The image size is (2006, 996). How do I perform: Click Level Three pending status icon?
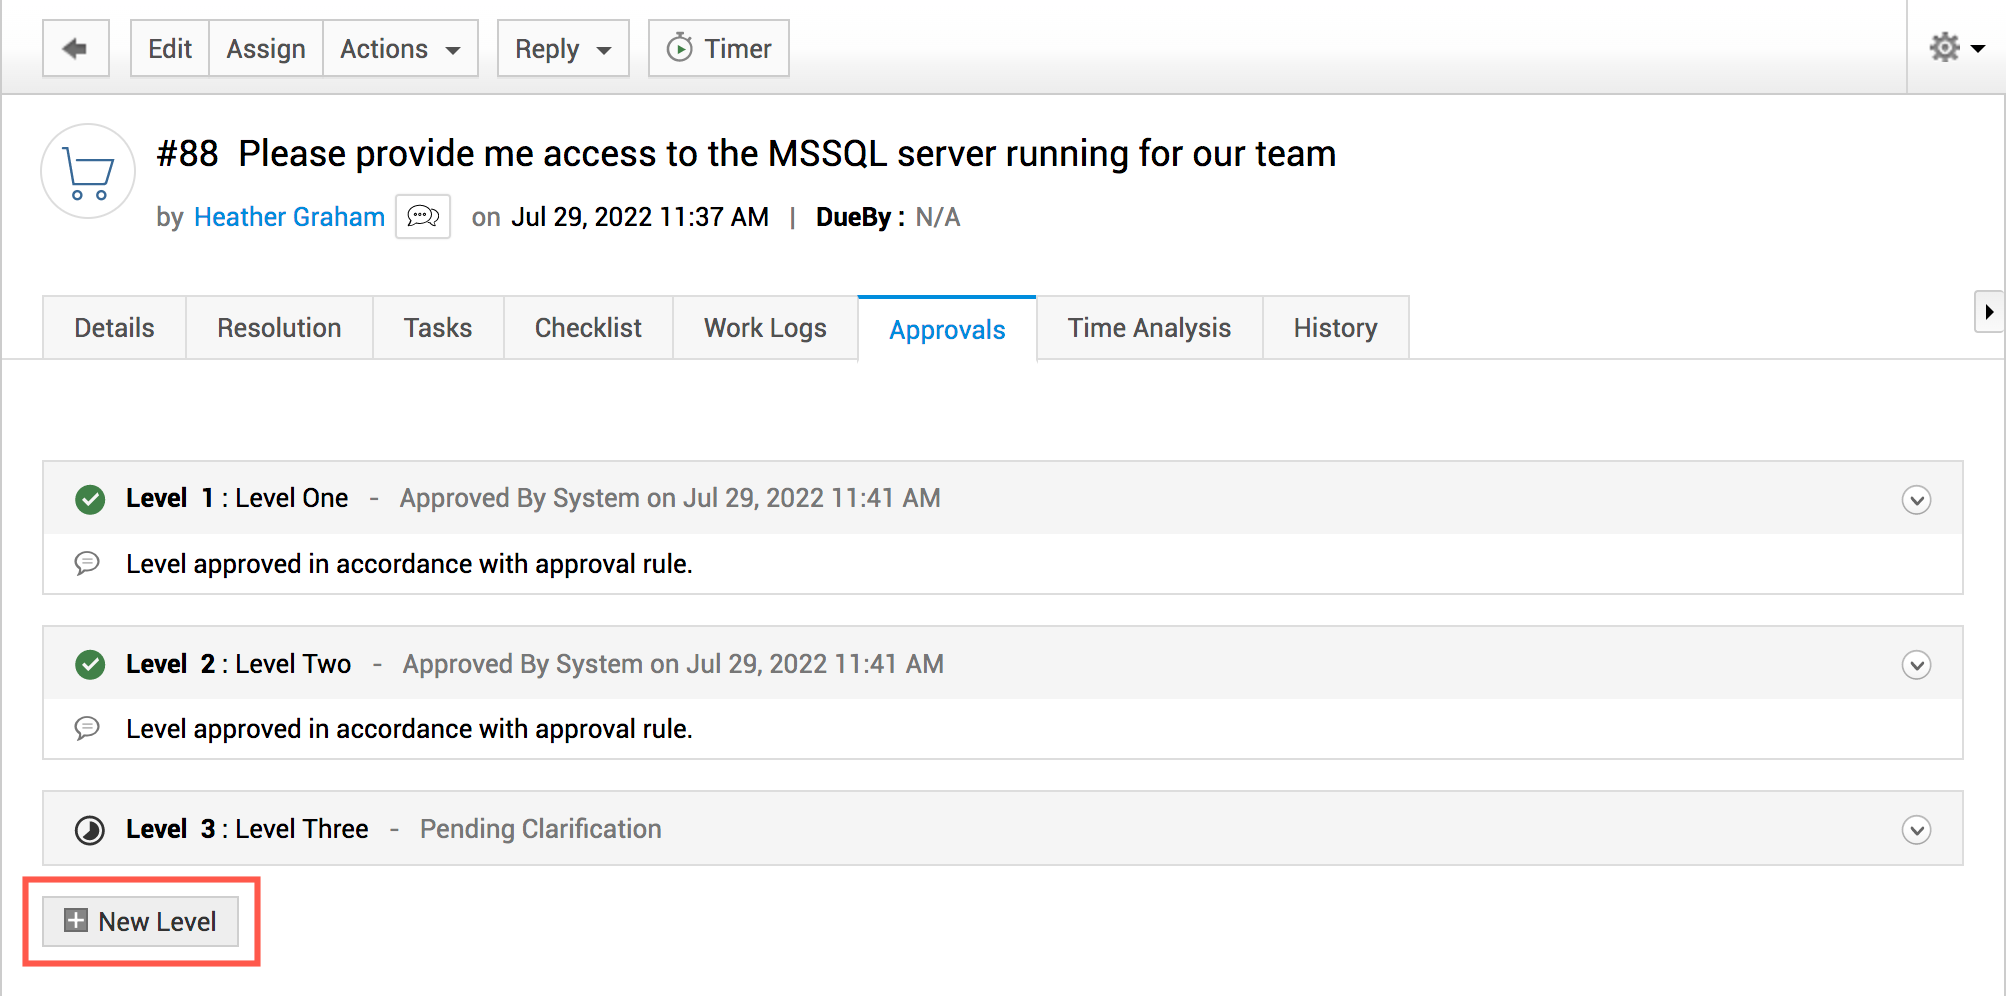tap(90, 830)
